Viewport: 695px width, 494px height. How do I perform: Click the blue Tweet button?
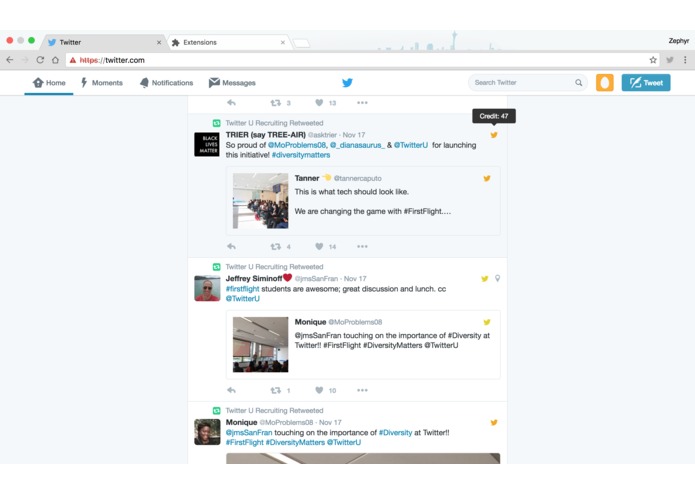646,82
